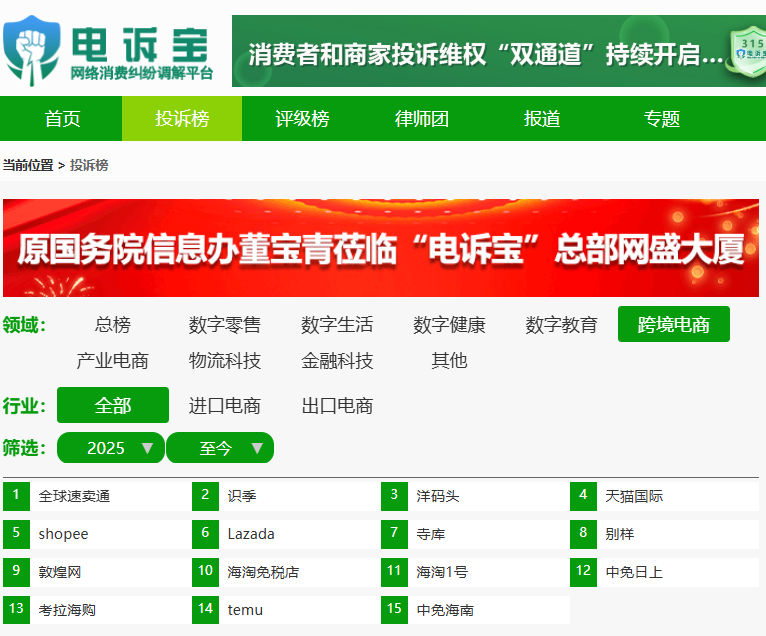Select the 数字生活 domain filter

[x=337, y=324]
